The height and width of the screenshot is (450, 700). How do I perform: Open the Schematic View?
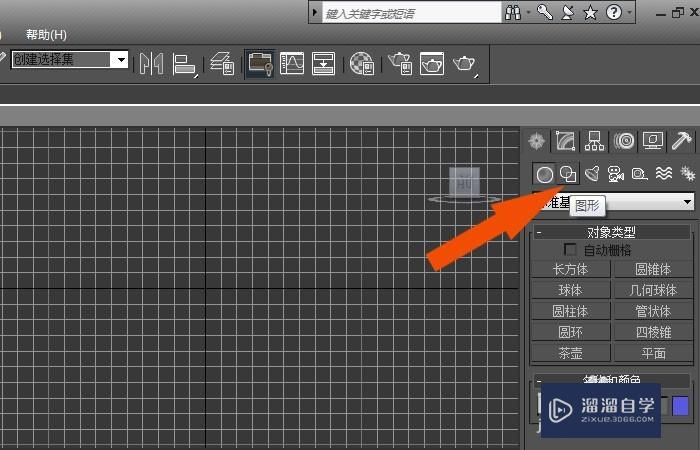(x=324, y=63)
